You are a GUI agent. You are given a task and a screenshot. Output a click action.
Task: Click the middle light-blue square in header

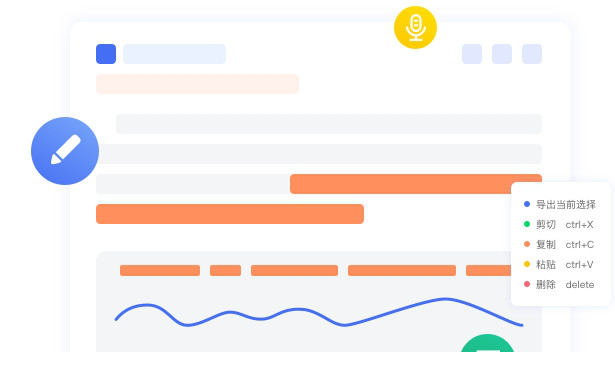tap(502, 54)
